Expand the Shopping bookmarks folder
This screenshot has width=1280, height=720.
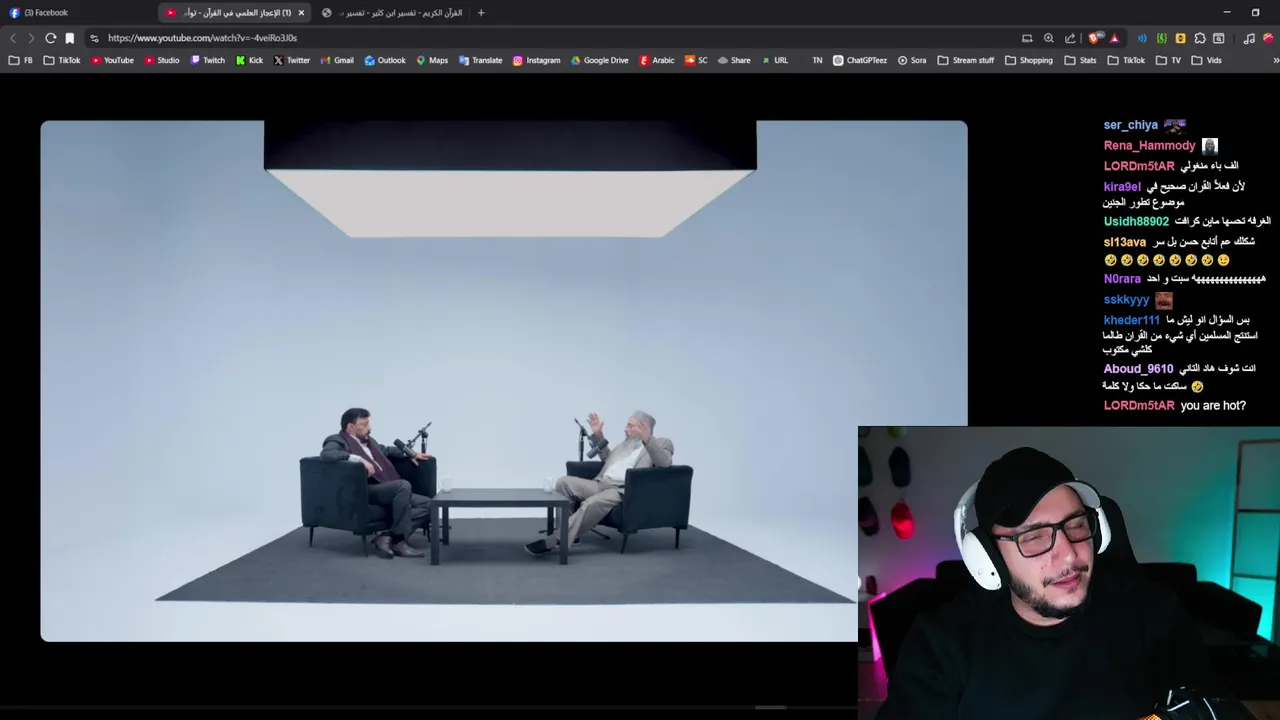coord(1029,60)
